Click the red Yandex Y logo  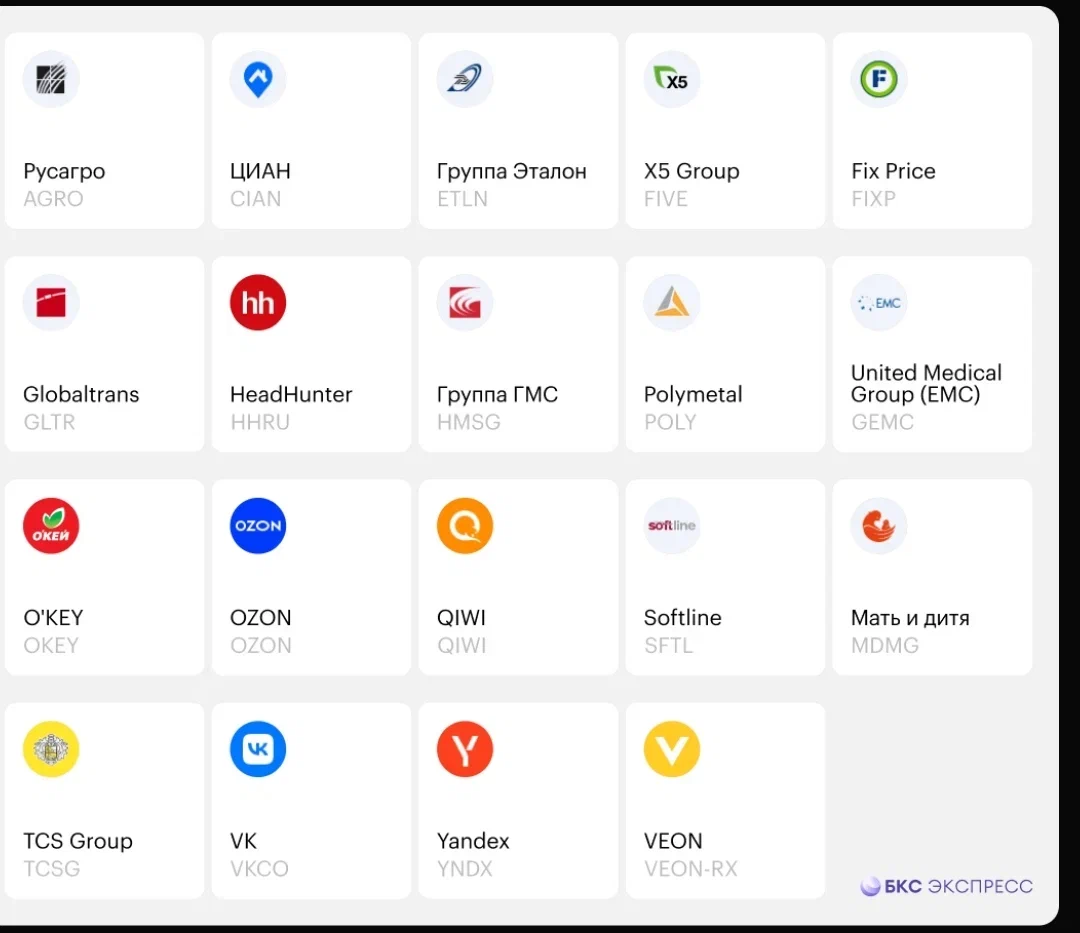(x=465, y=749)
